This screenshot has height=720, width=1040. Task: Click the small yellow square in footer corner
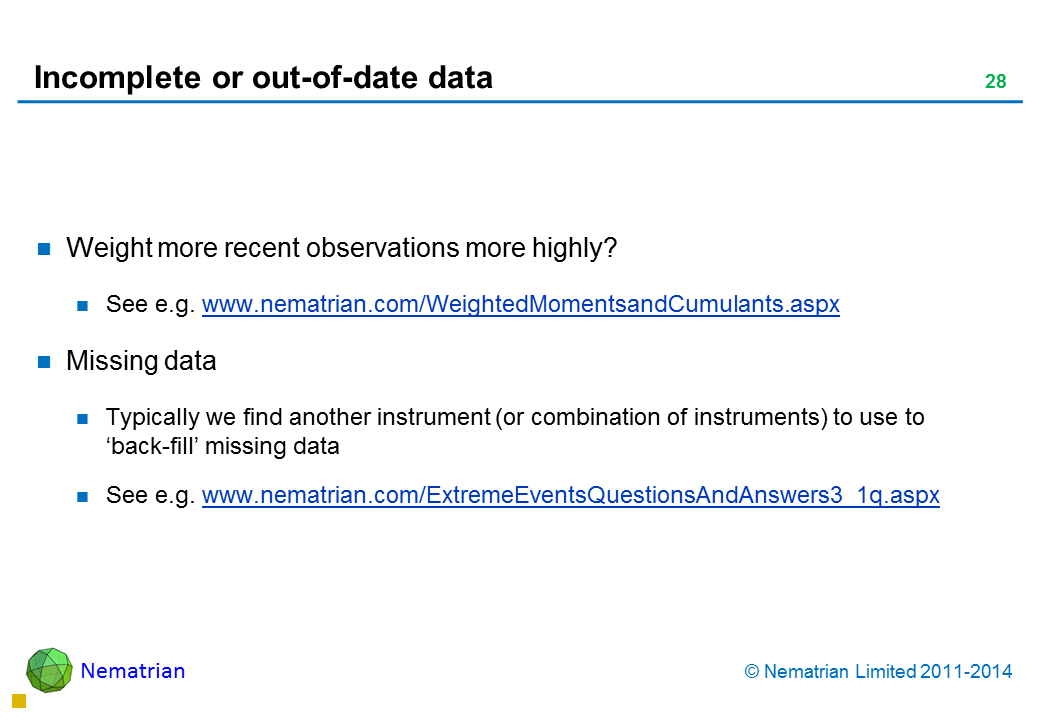tap(18, 702)
